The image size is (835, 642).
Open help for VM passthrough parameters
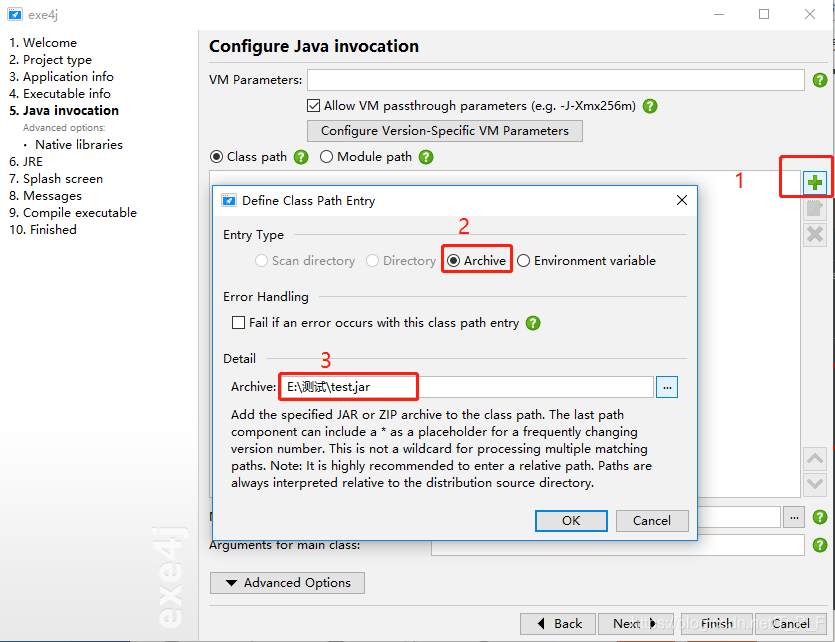650,106
